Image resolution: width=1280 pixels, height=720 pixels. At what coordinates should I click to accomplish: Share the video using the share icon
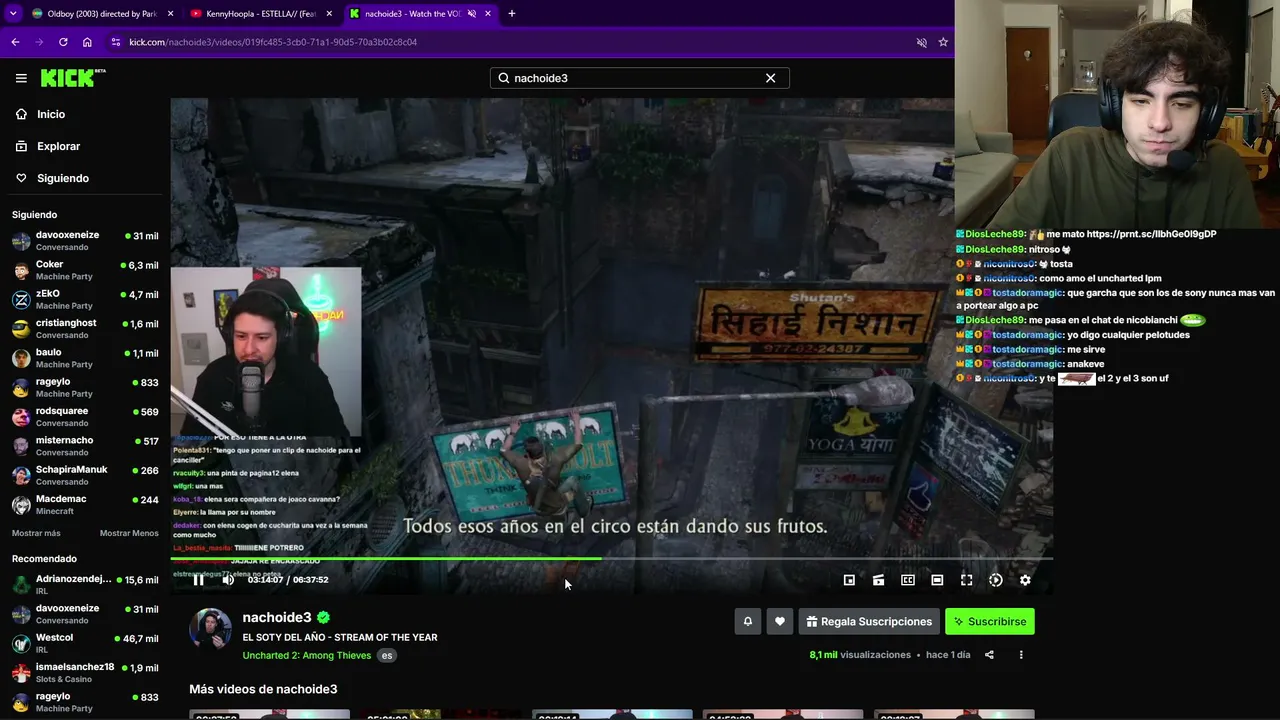pyautogui.click(x=989, y=655)
